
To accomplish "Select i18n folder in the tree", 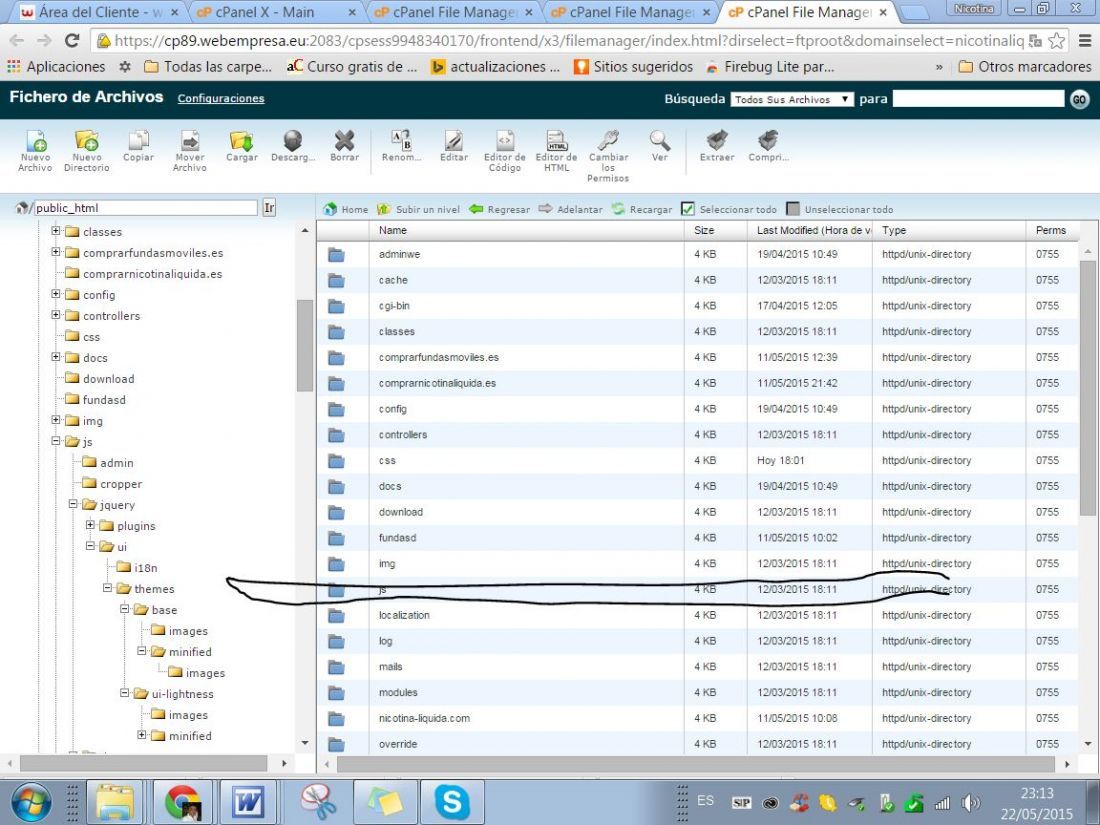I will click(146, 568).
